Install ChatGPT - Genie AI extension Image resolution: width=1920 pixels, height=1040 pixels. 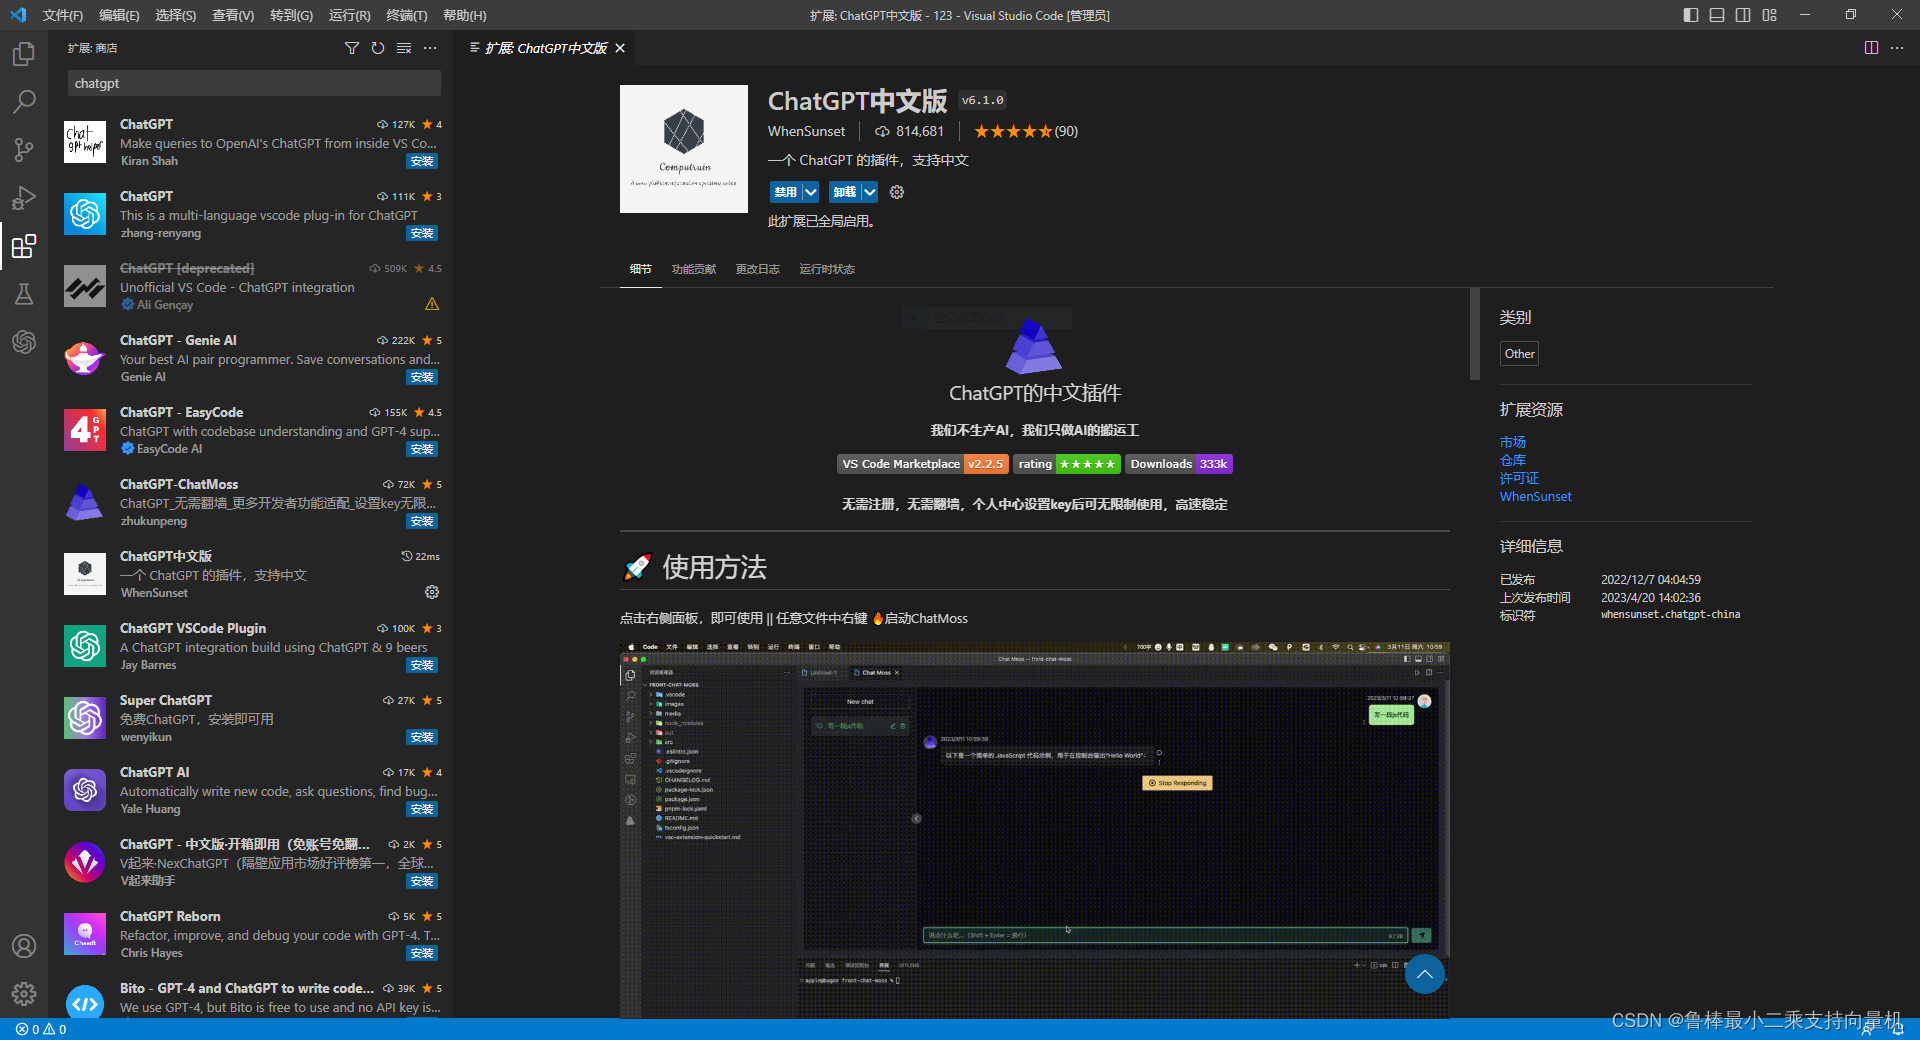422,377
